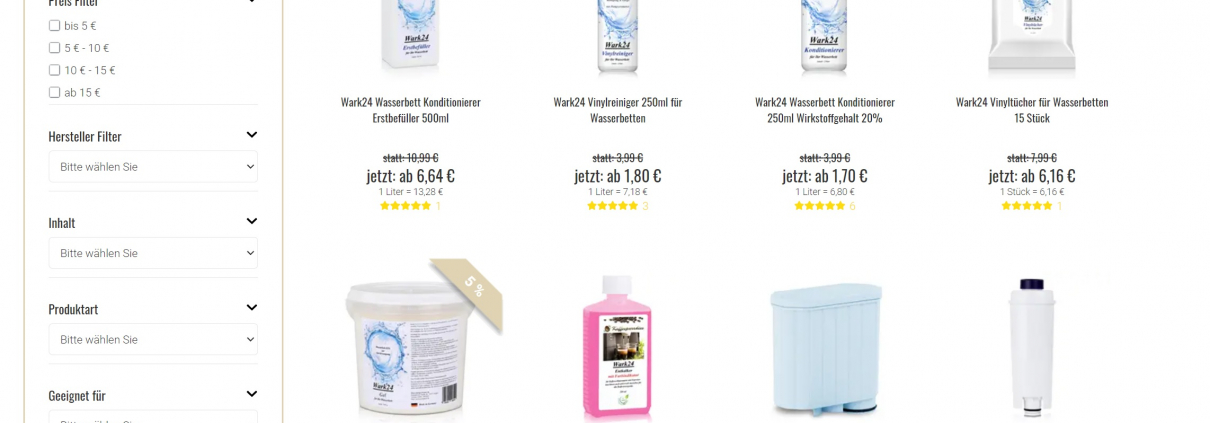Toggle the 'Geeignet für' filter section arrow
This screenshot has height=423, width=1210.
click(x=252, y=394)
